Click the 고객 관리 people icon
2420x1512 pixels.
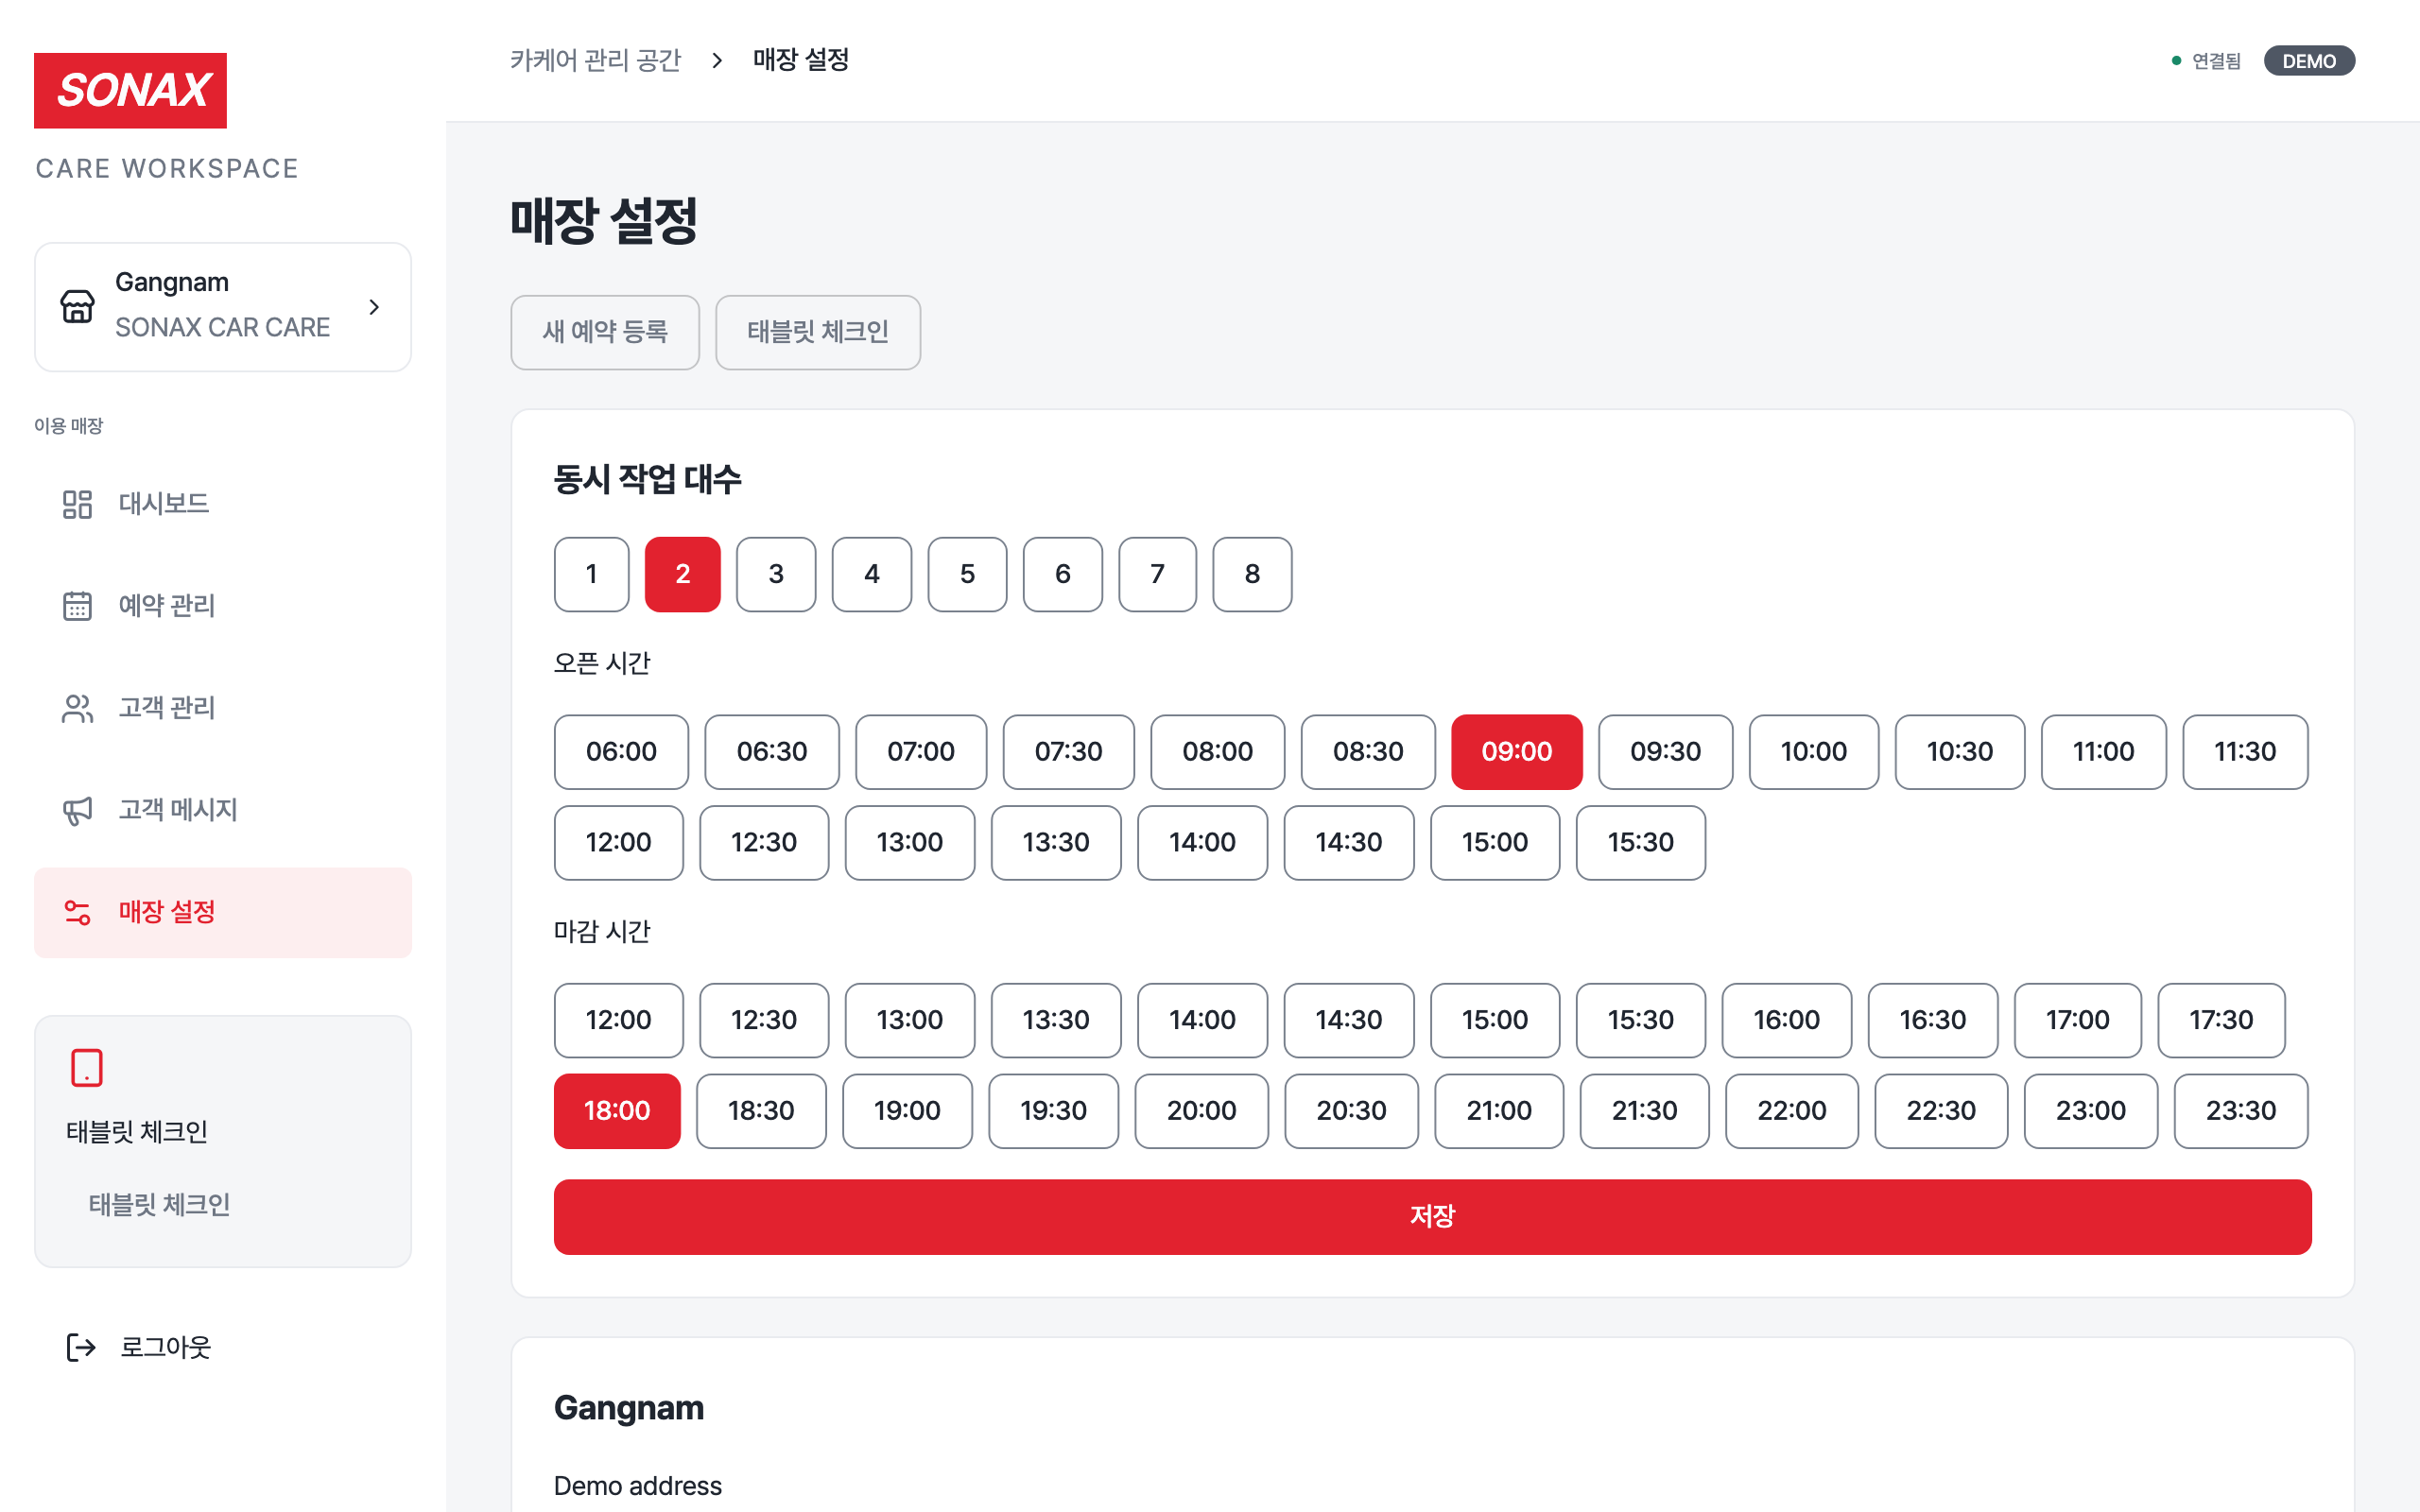77,708
